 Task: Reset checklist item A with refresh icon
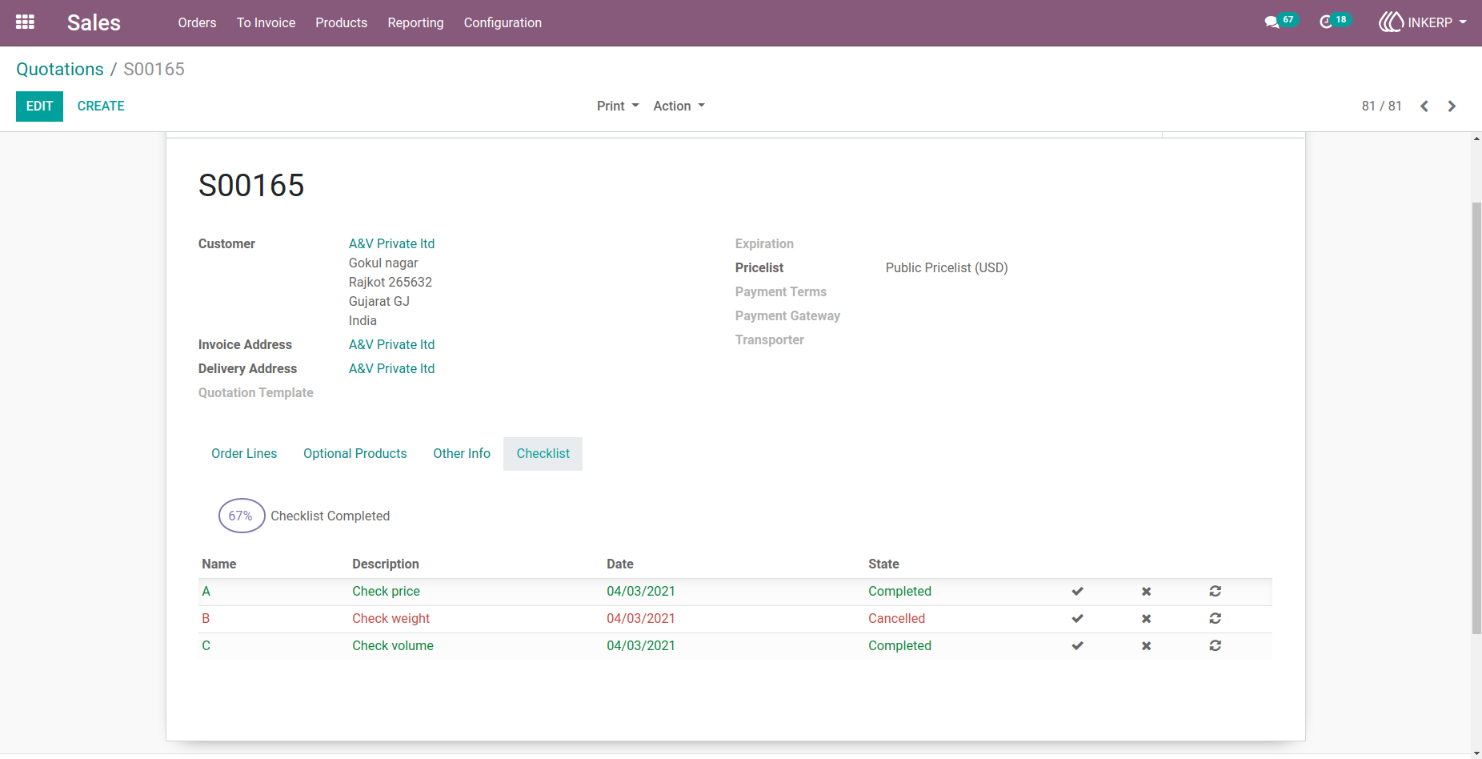pyautogui.click(x=1215, y=592)
